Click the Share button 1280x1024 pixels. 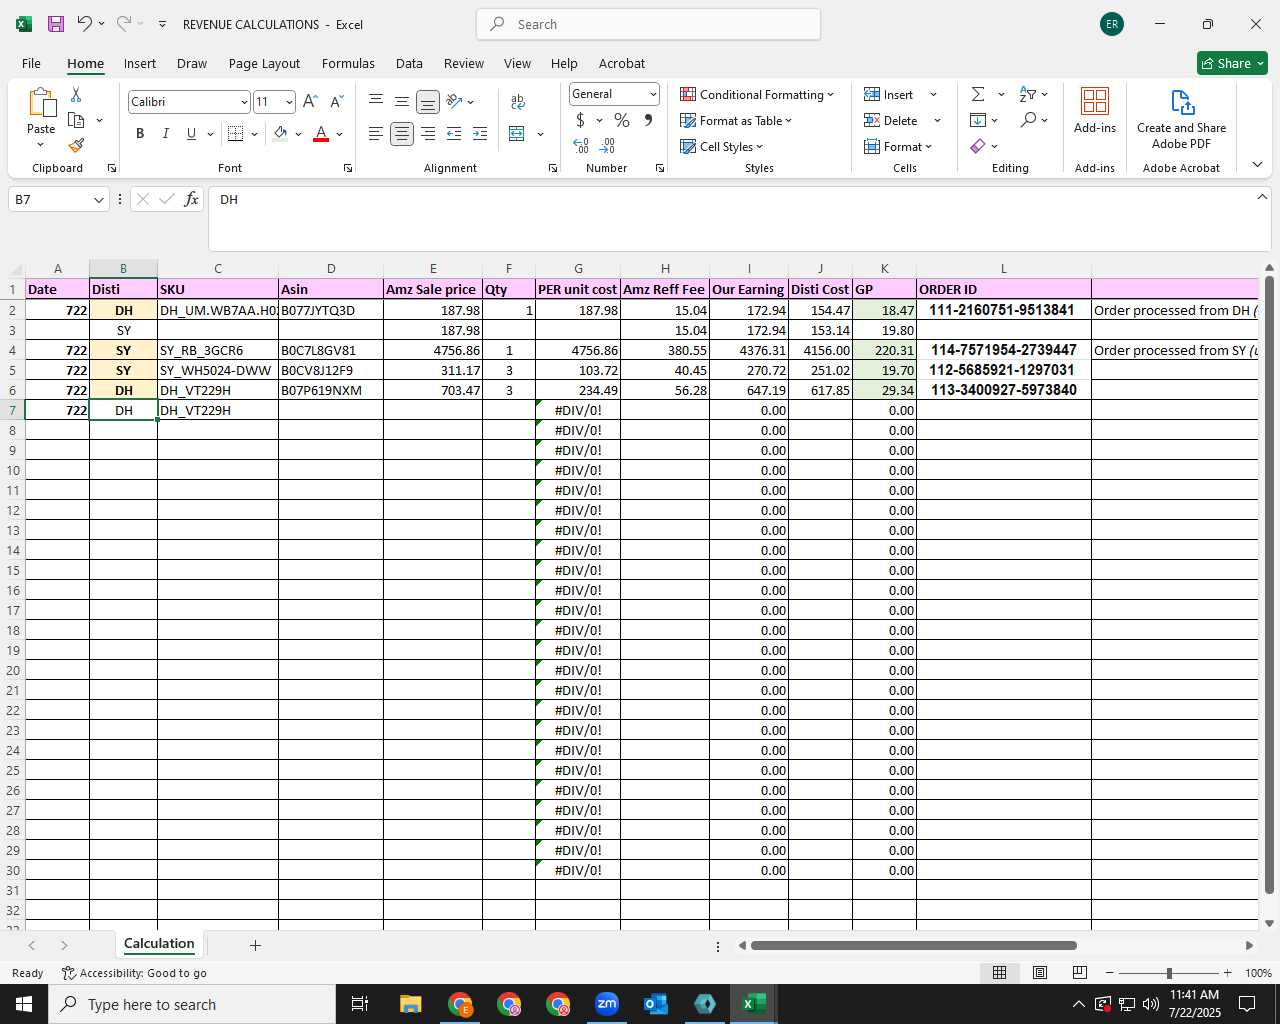tap(1232, 63)
